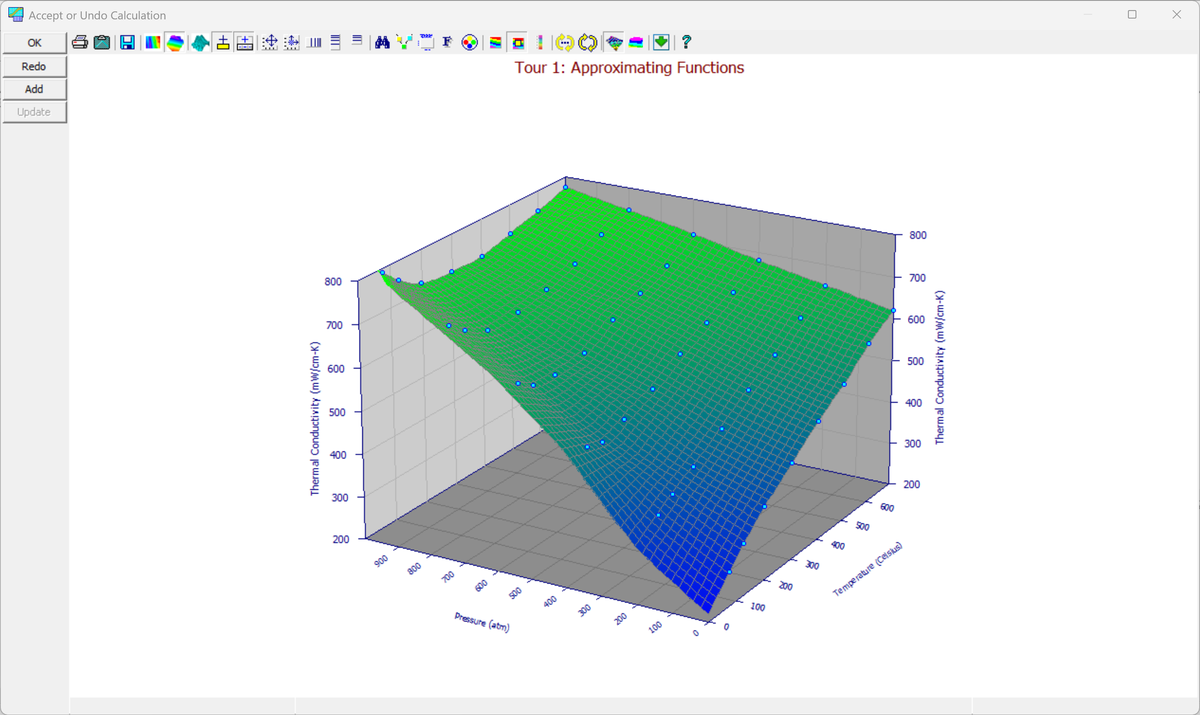Toggle the rainbow-filled hexagon shaded plot icon
Viewport: 1200px width, 715px height.
(175, 42)
